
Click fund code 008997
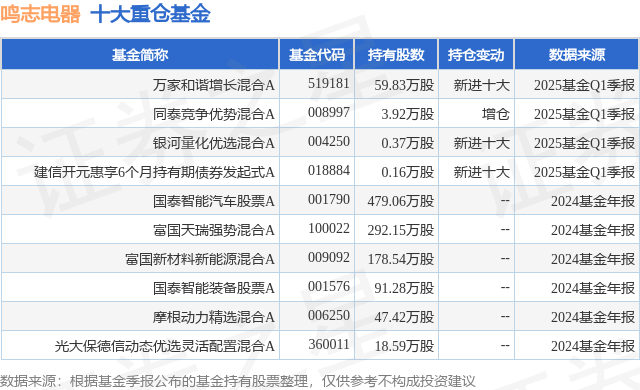329,113
